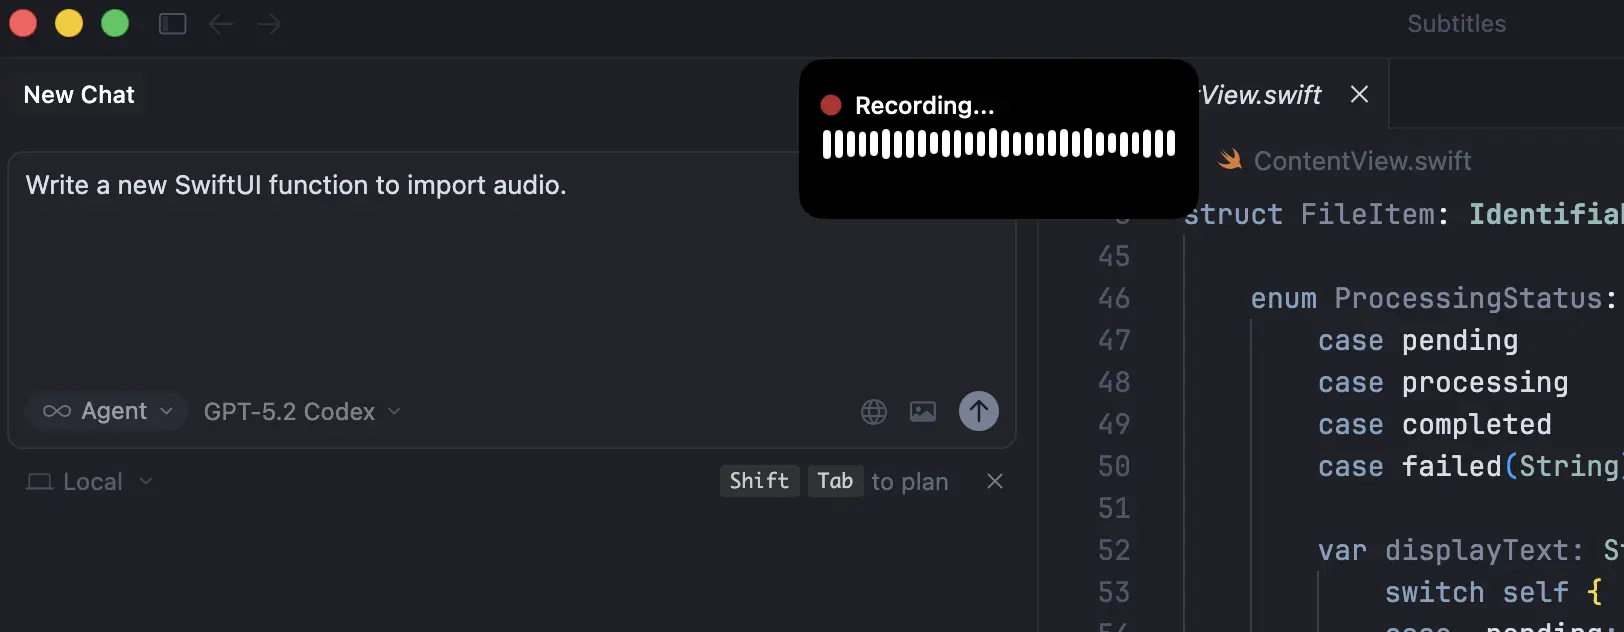Click the forward navigation arrow
Image resolution: width=1624 pixels, height=632 pixels.
[269, 23]
